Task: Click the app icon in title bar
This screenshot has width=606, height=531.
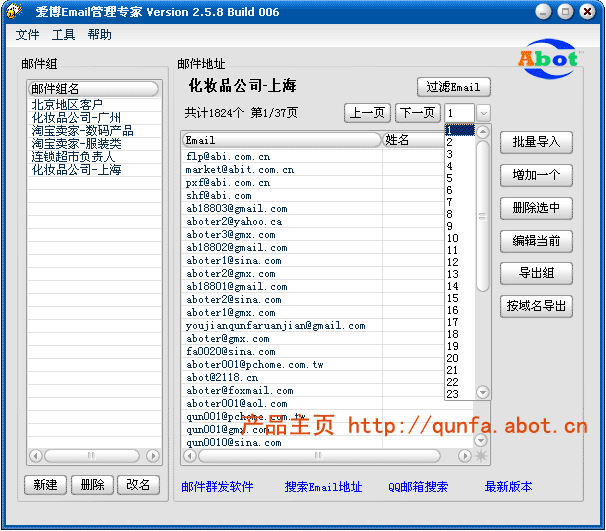Action: click(x=13, y=11)
